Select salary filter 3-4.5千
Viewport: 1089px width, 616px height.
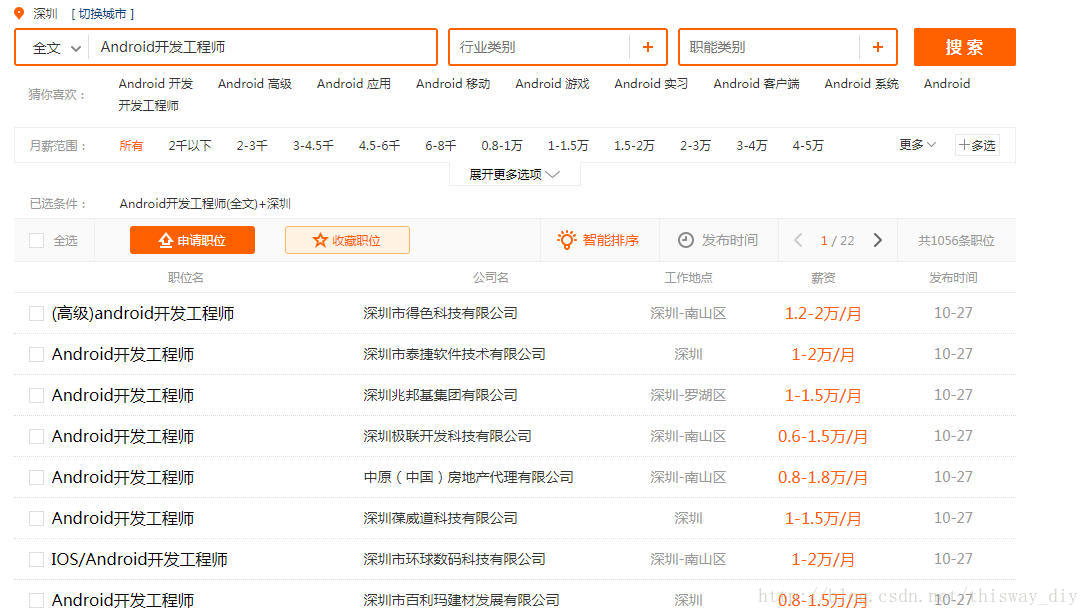[x=313, y=146]
